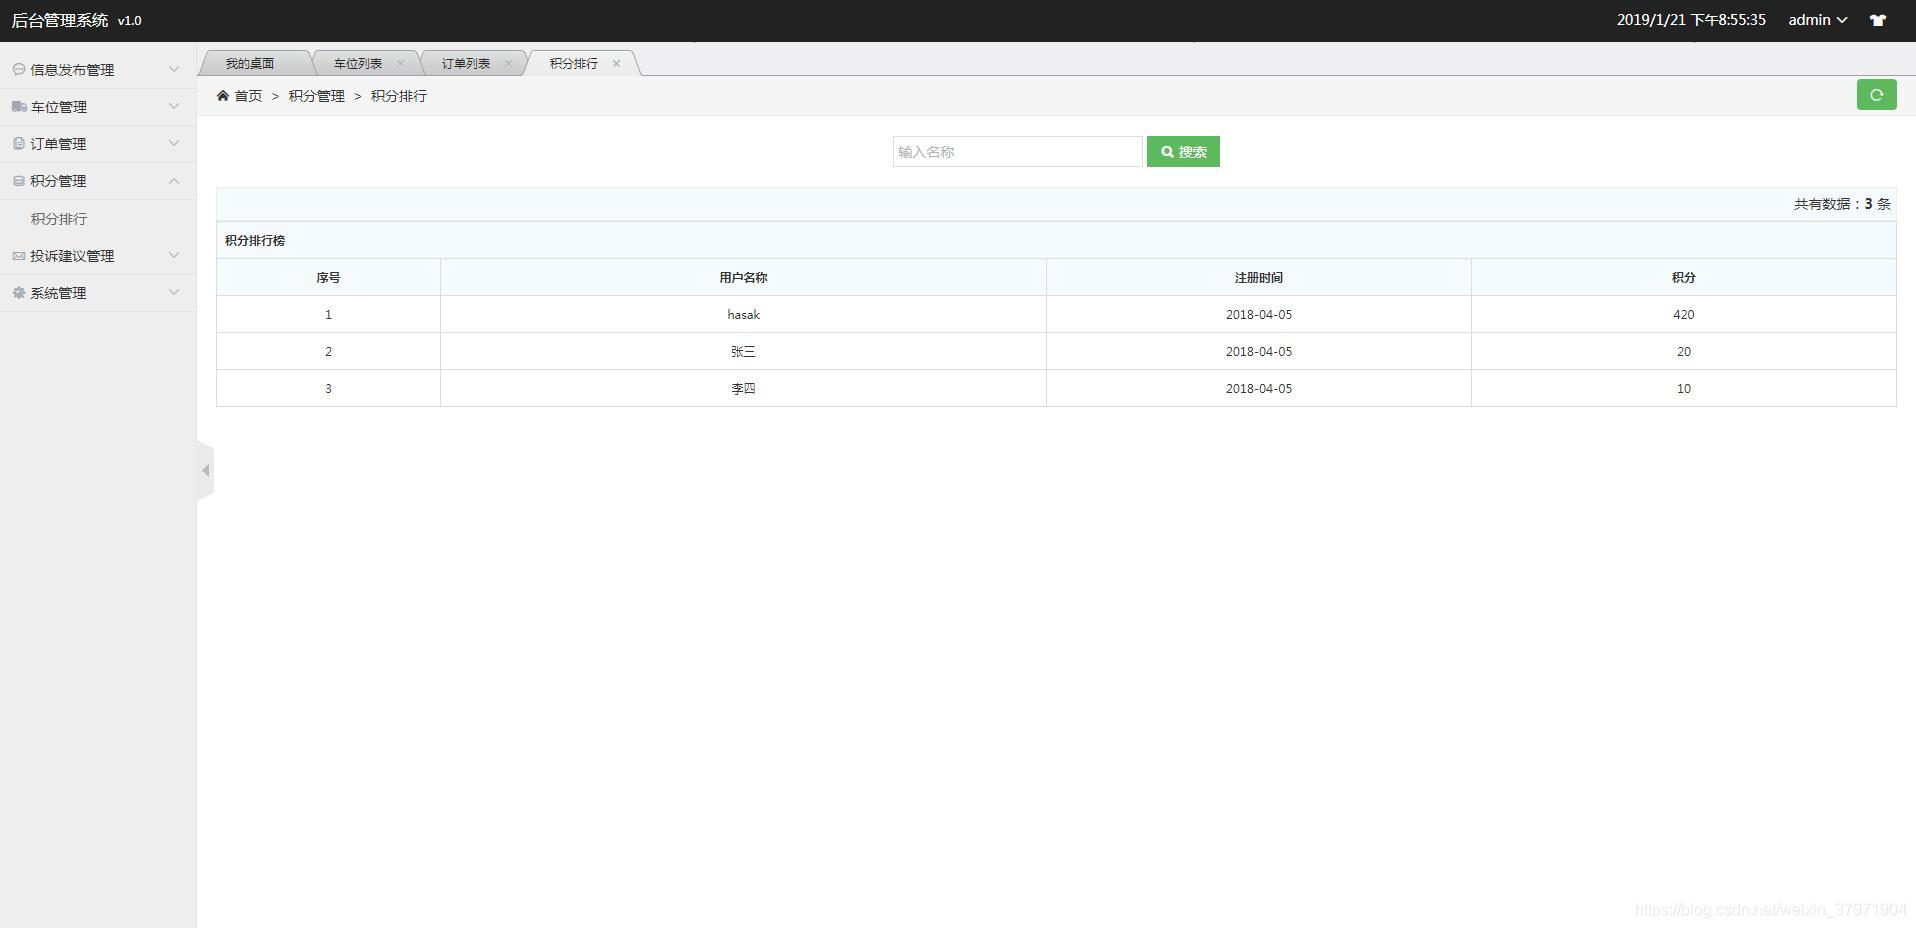This screenshot has width=1916, height=928.
Task: Click the 积分 column header
Action: (1684, 277)
